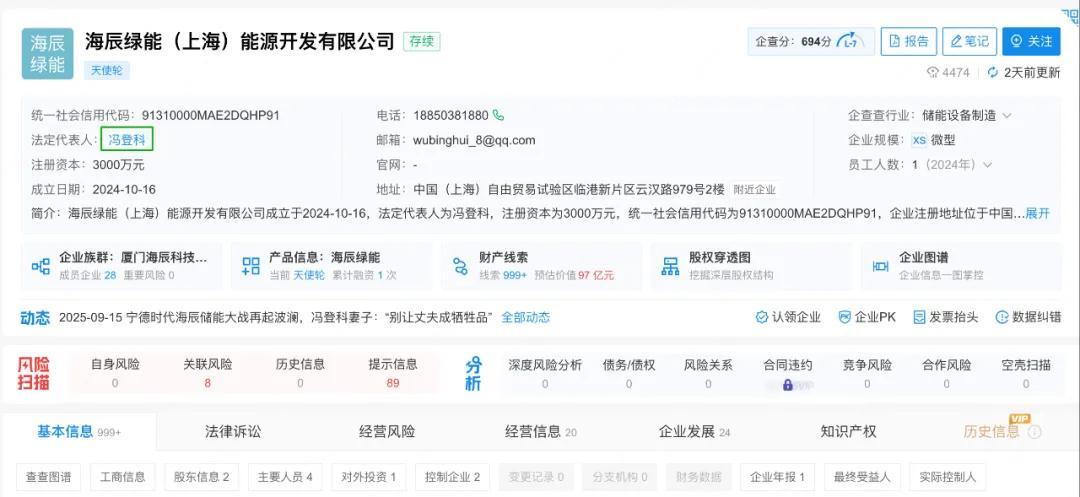Click the 最终受益人 sub-tab button

[x=862, y=477]
